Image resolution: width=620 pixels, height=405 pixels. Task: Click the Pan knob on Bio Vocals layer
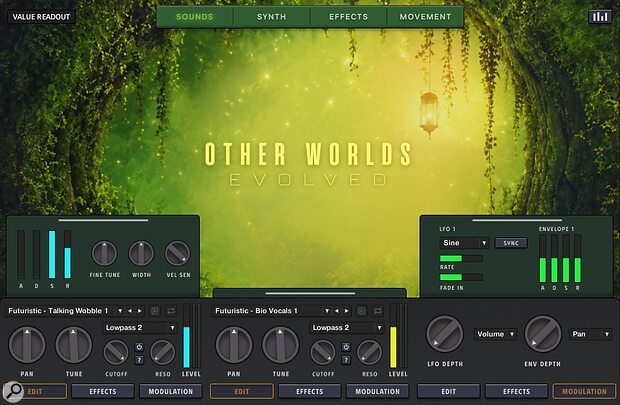coord(234,345)
